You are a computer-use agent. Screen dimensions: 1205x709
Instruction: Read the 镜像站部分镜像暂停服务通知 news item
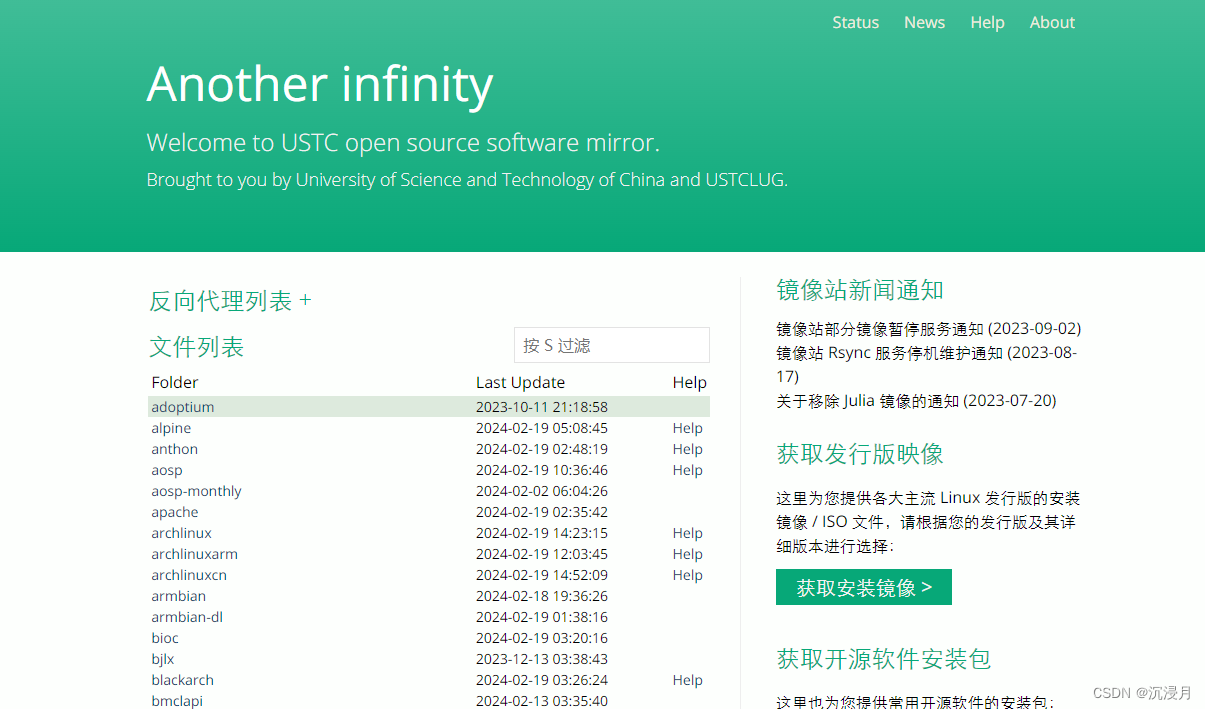tap(928, 328)
